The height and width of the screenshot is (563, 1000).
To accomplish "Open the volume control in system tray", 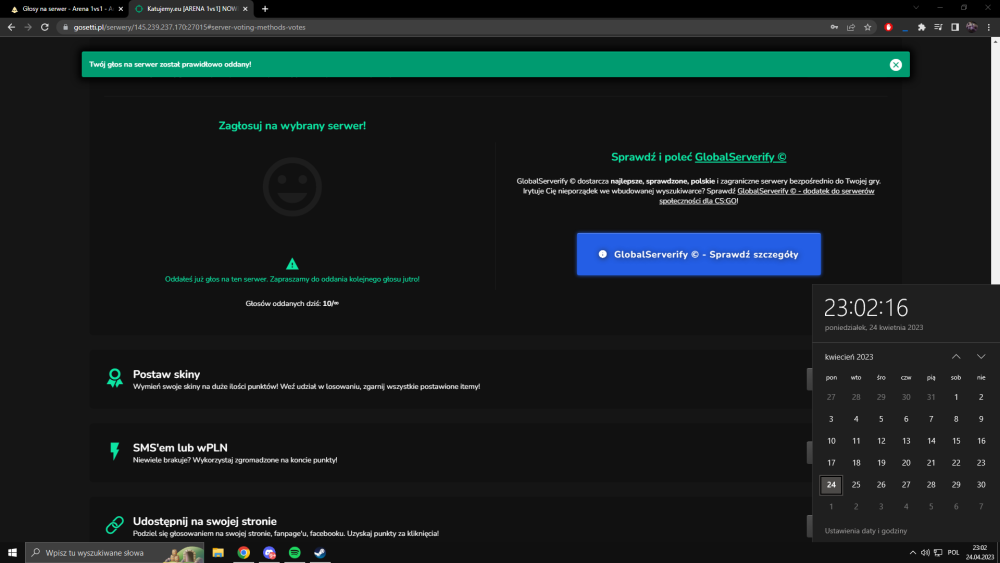I will pos(925,553).
